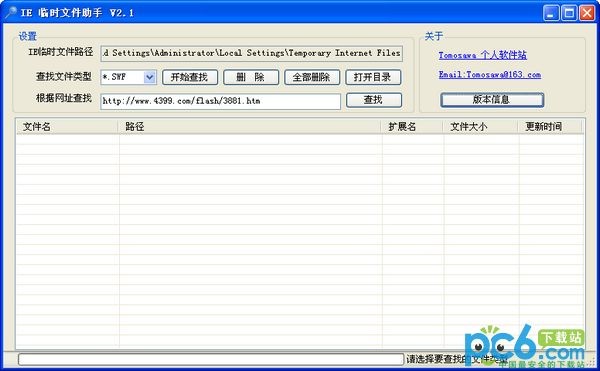The height and width of the screenshot is (371, 600).
Task: Sort by 文件大小 column header
Action: pyautogui.click(x=481, y=127)
